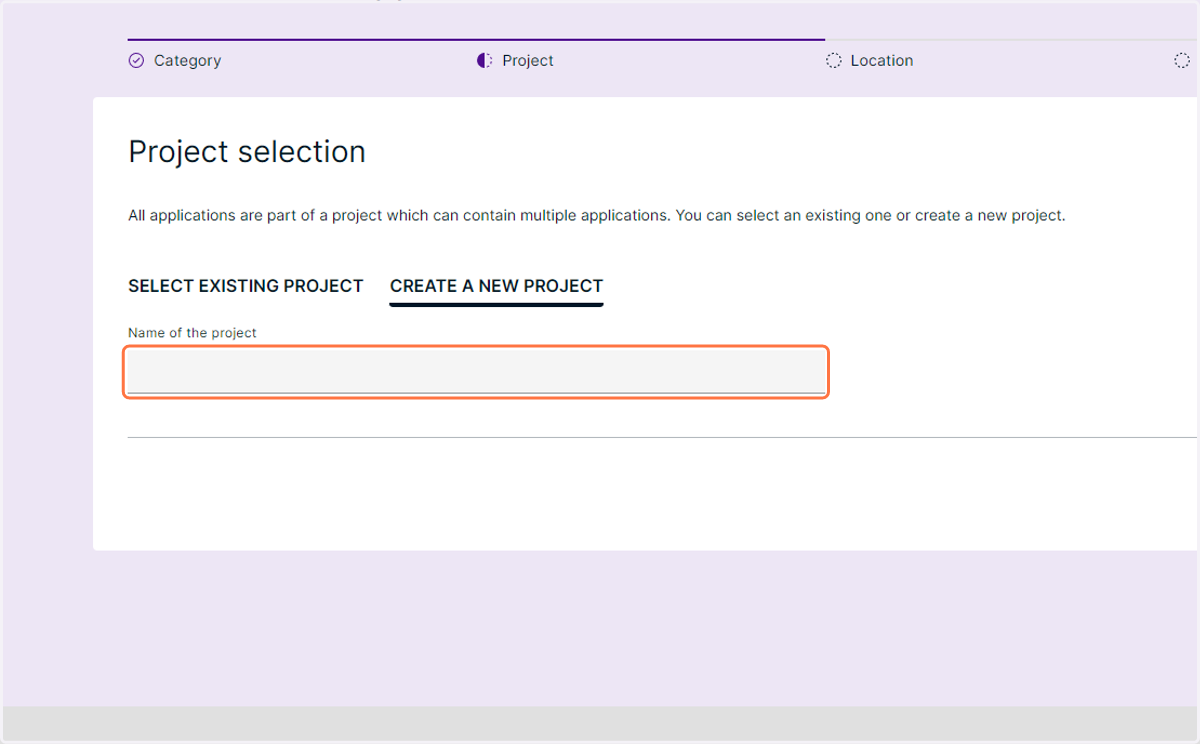
Task: Go back to the Category step label
Action: [187, 61]
